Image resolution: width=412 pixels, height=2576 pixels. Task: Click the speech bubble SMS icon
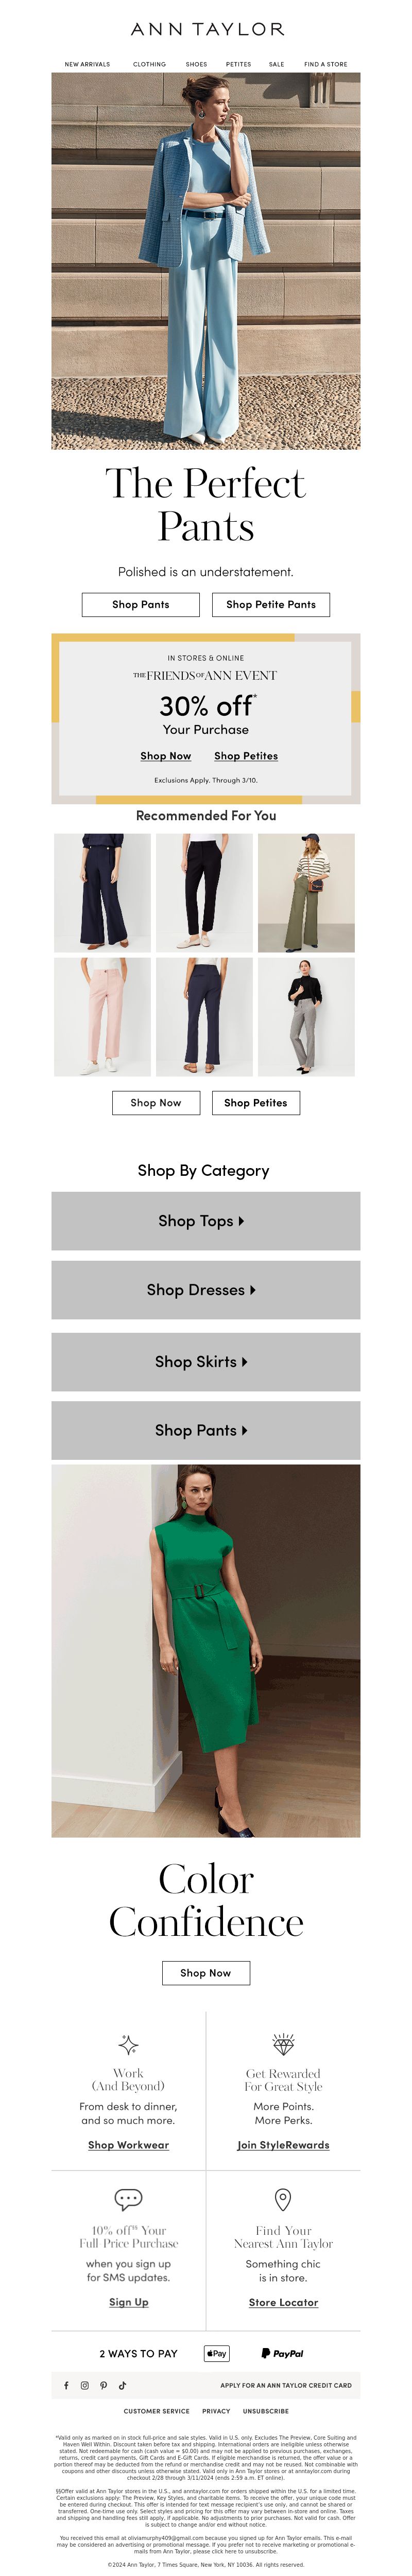[128, 2199]
